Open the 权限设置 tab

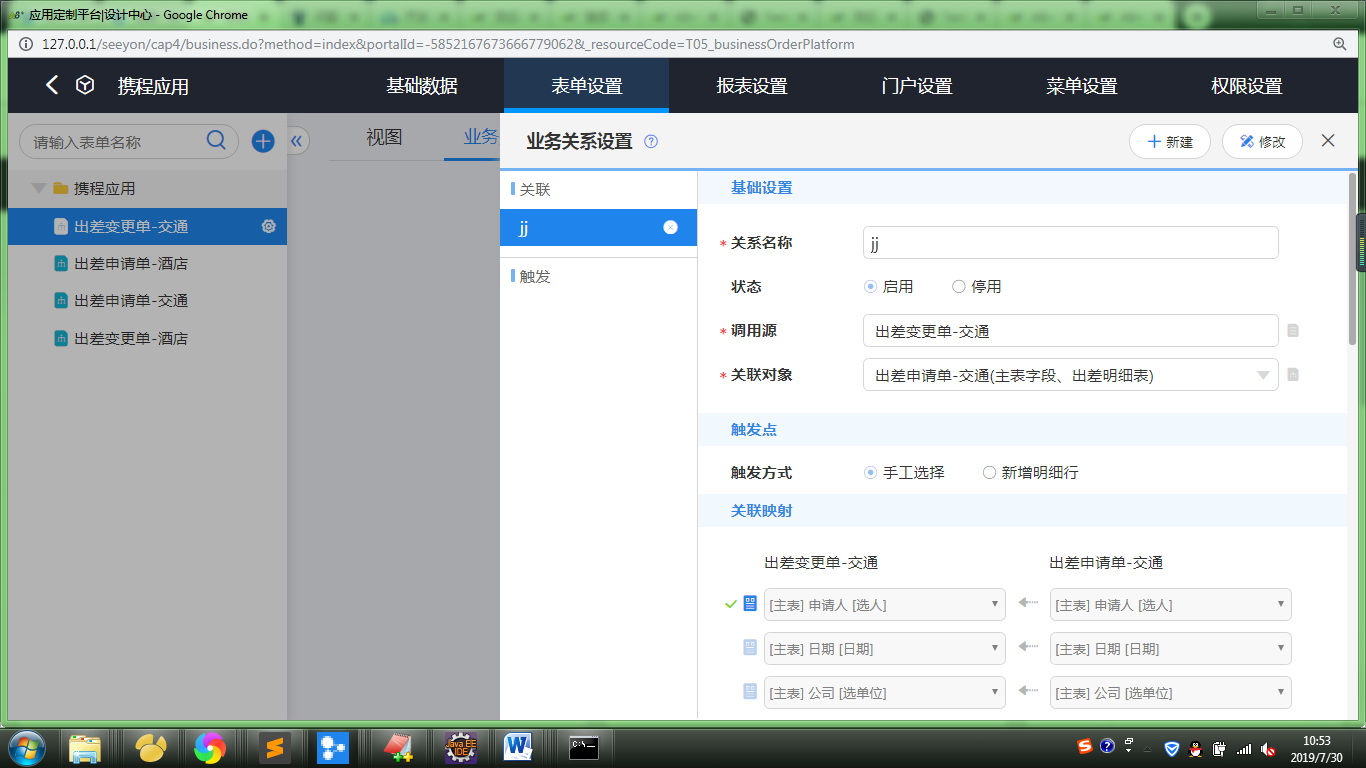pyautogui.click(x=1246, y=86)
